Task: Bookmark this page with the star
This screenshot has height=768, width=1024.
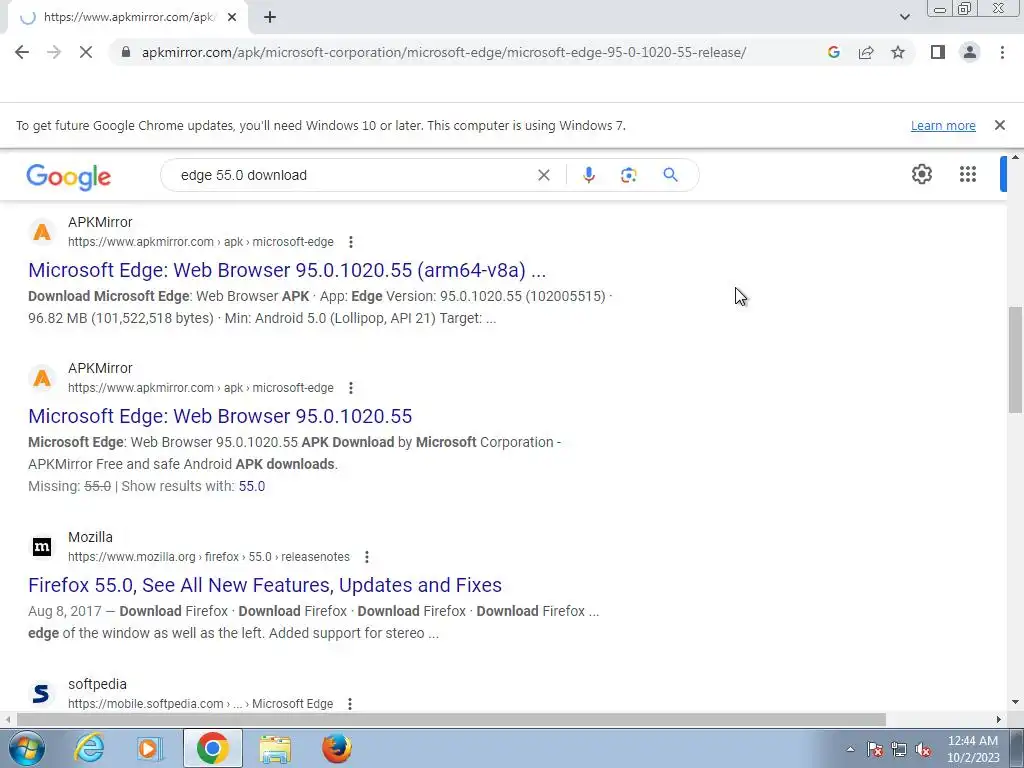Action: [898, 52]
